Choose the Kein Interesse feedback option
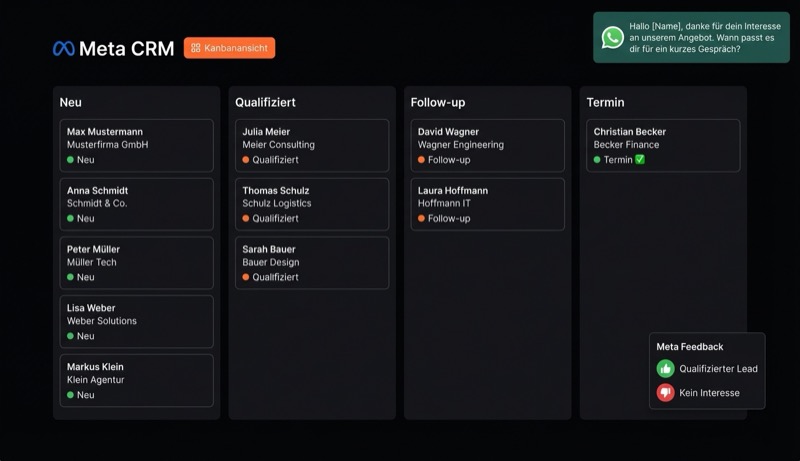This screenshot has height=461, width=800. (x=709, y=393)
